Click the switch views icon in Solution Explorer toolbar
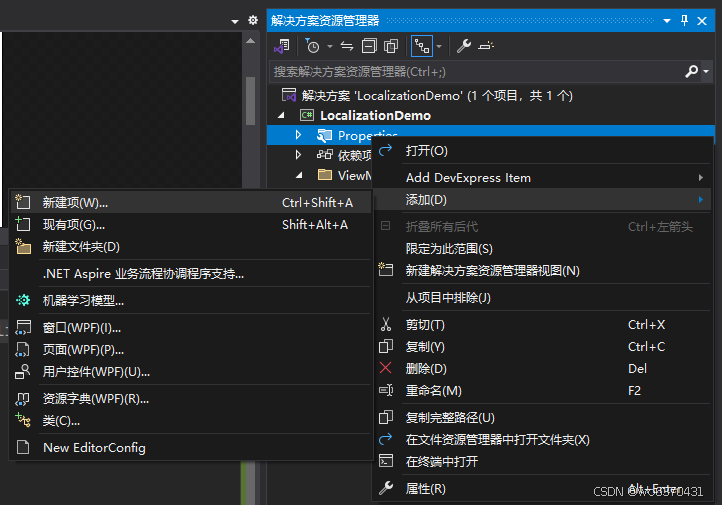The image size is (722, 505). (x=282, y=46)
